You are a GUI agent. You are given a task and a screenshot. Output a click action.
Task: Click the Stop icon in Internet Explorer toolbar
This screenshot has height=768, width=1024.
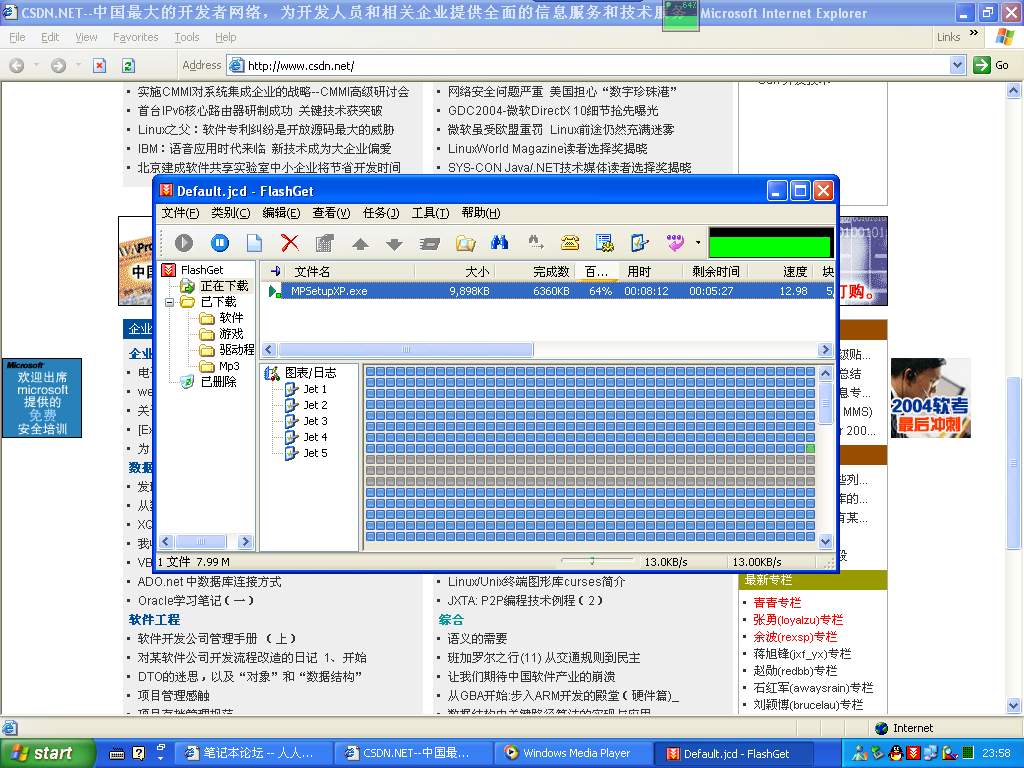(x=99, y=65)
